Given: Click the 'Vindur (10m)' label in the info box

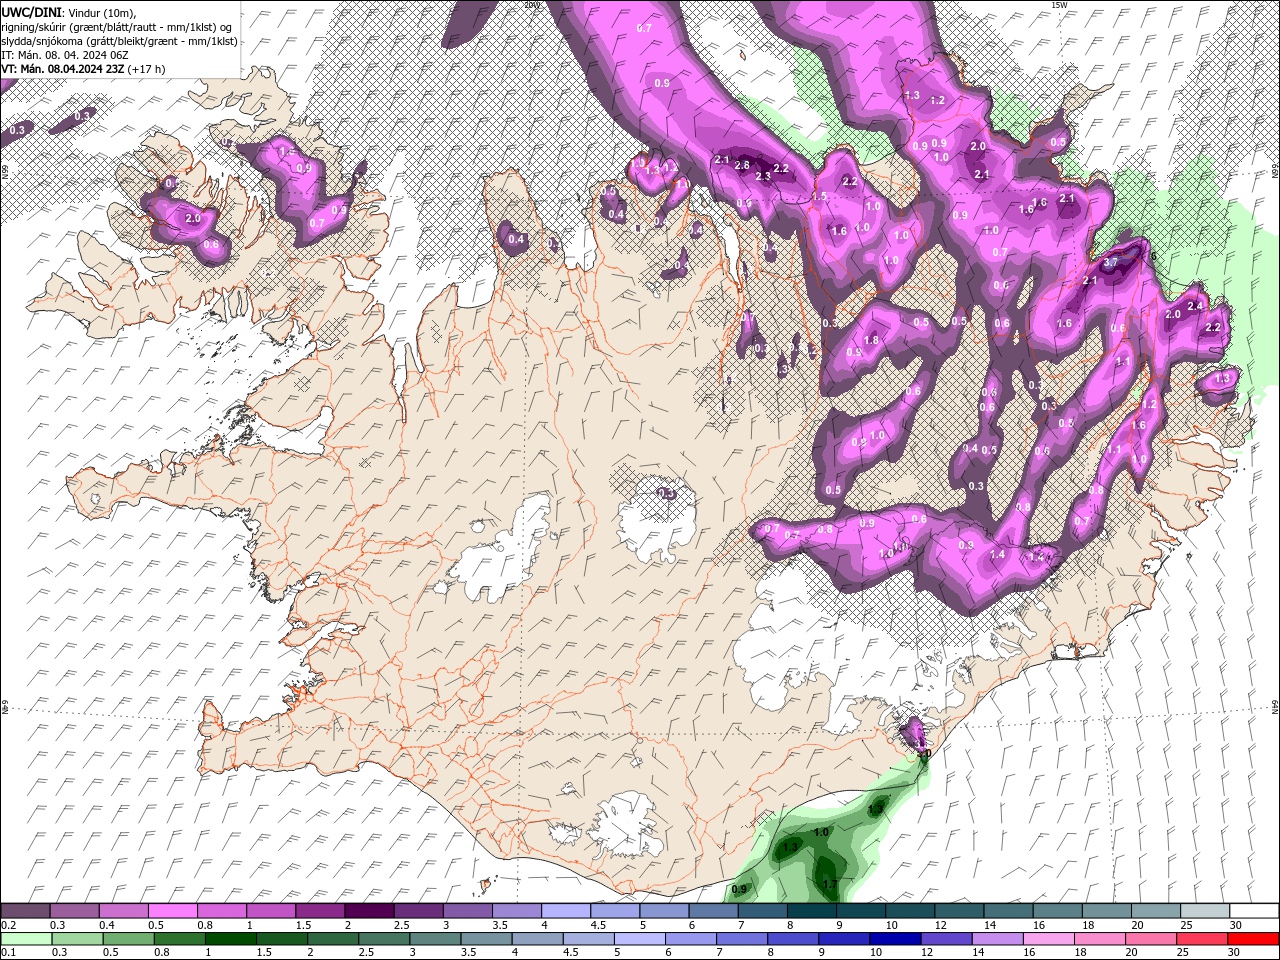Looking at the screenshot, I should tap(104, 12).
